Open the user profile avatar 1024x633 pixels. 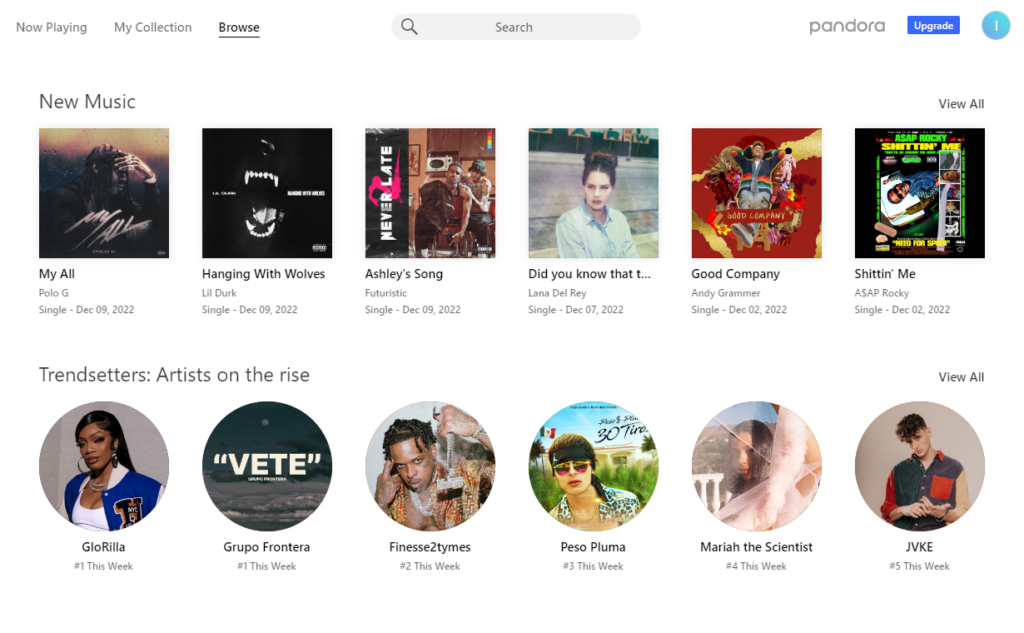[x=995, y=26]
